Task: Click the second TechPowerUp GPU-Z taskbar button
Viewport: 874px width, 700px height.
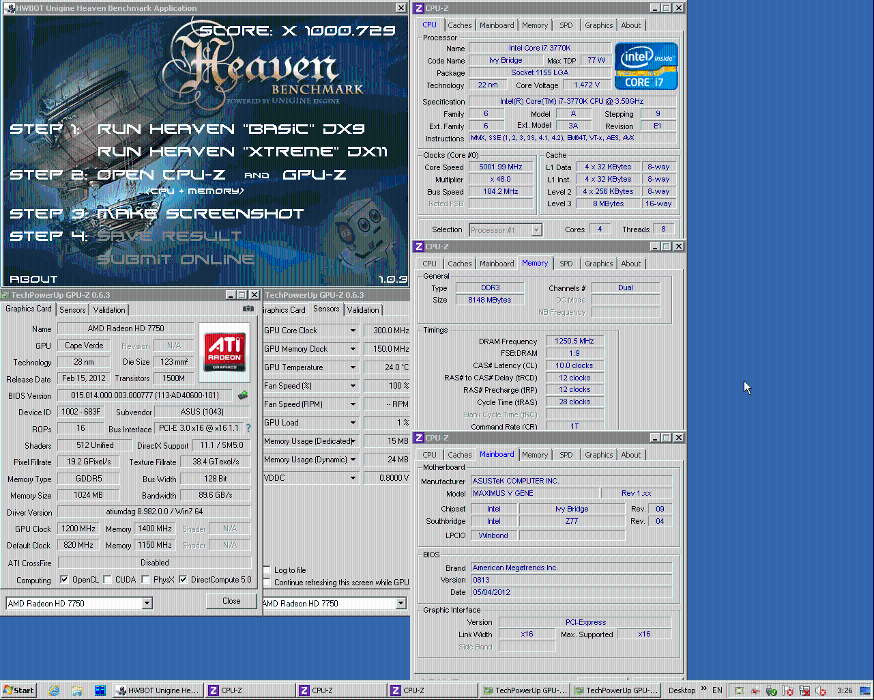Action: 615,691
